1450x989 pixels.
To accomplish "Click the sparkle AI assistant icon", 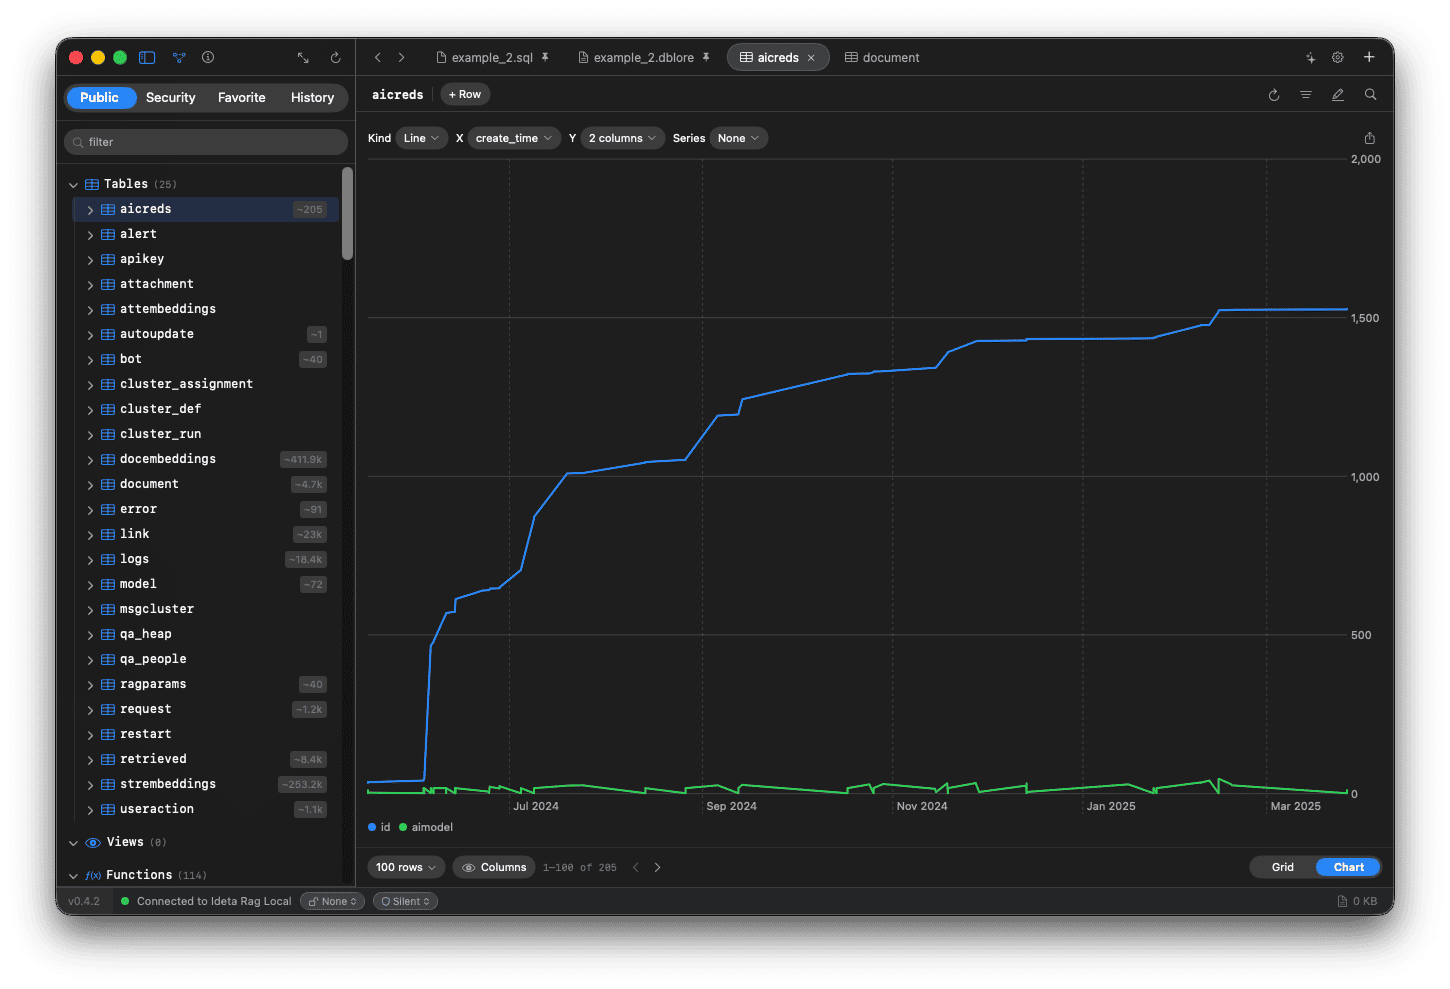I will coord(1310,58).
